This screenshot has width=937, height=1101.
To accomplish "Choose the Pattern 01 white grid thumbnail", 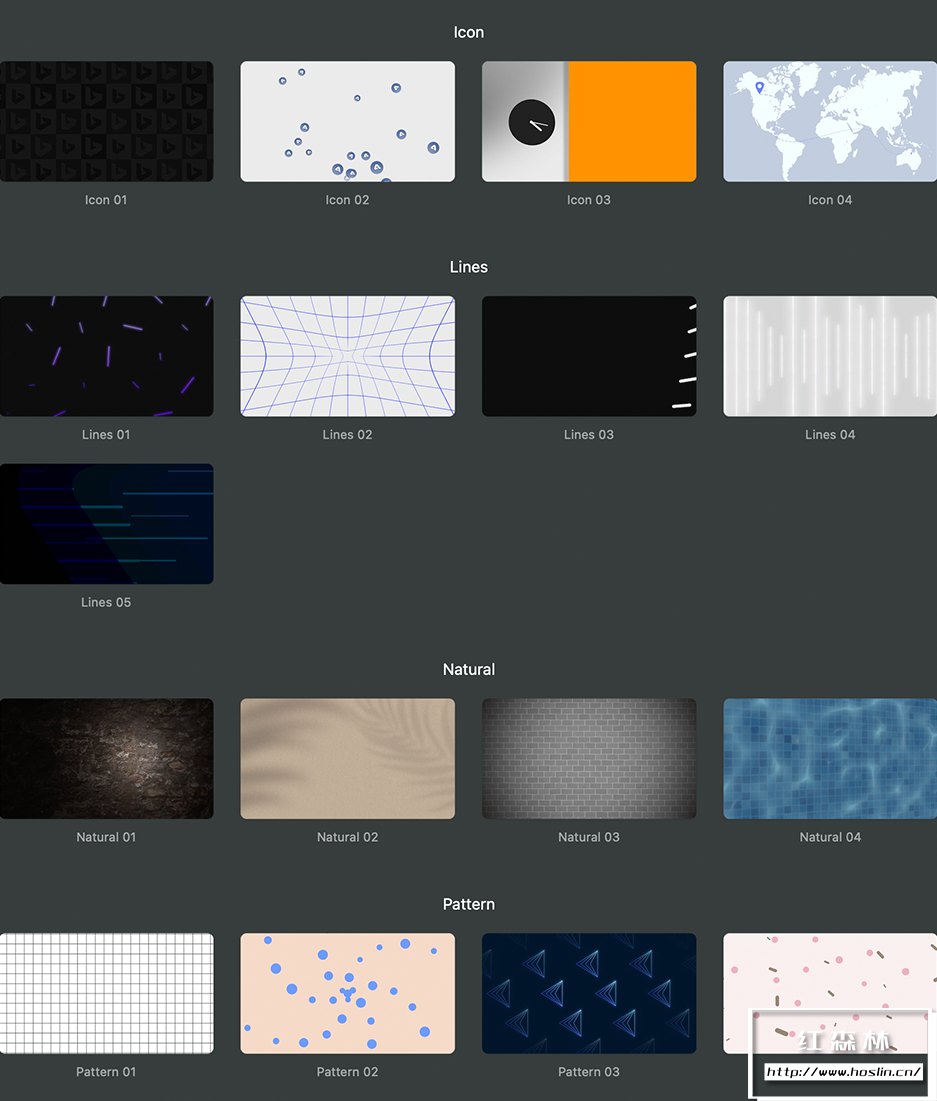I will [x=107, y=993].
